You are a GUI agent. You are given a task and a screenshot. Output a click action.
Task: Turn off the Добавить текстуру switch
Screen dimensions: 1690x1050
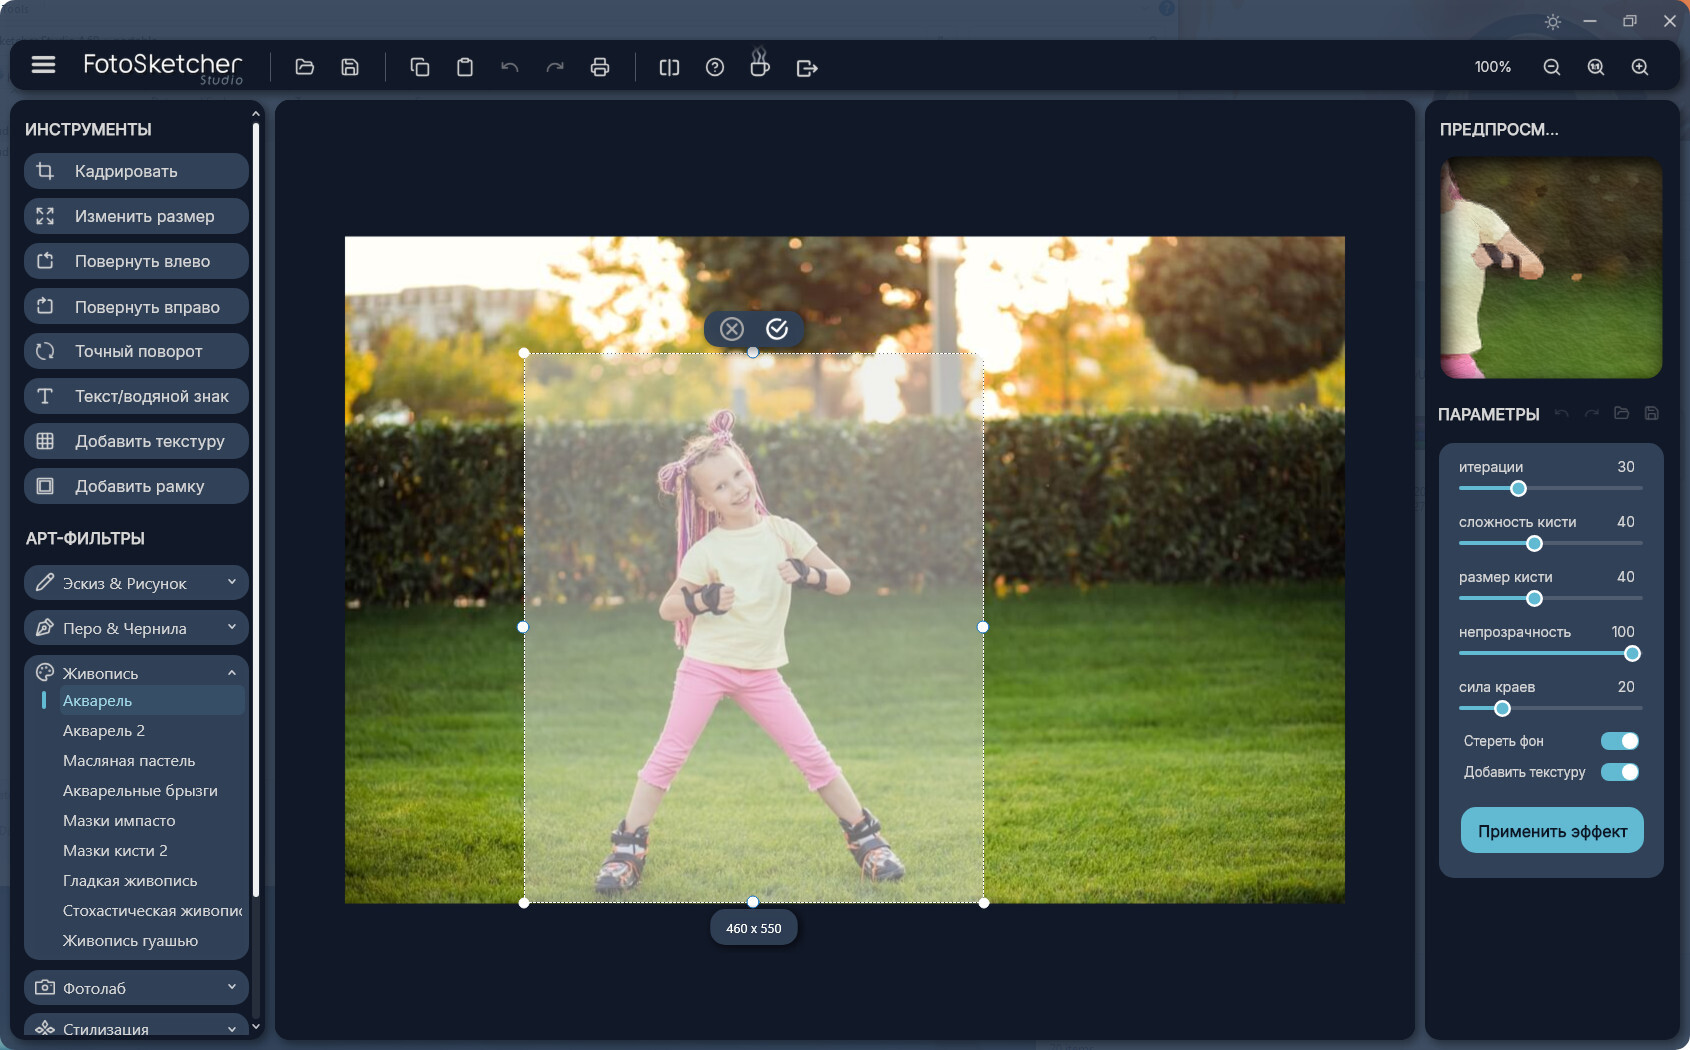pos(1620,772)
